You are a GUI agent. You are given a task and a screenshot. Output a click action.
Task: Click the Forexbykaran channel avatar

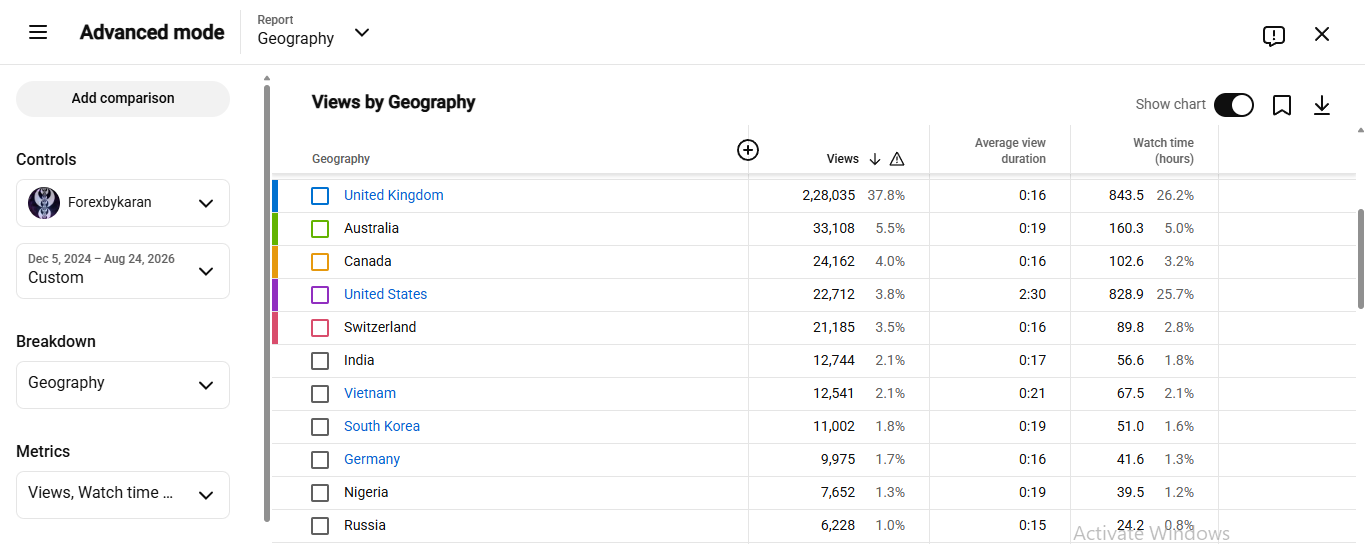44,203
